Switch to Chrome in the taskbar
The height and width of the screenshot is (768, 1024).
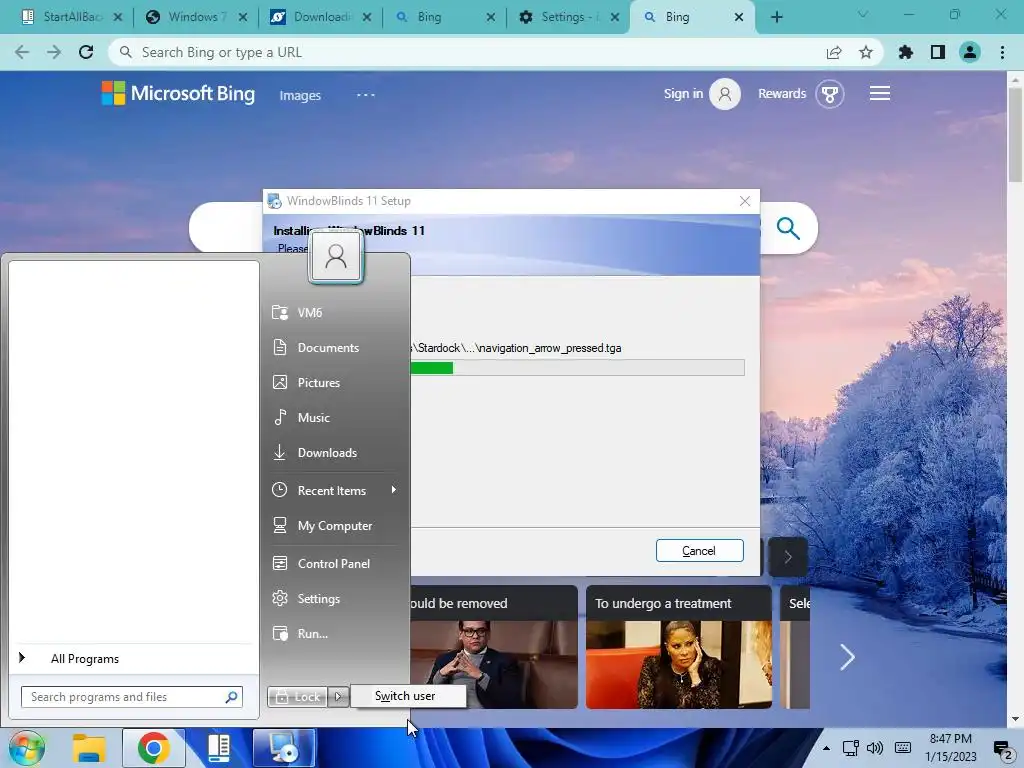point(153,748)
